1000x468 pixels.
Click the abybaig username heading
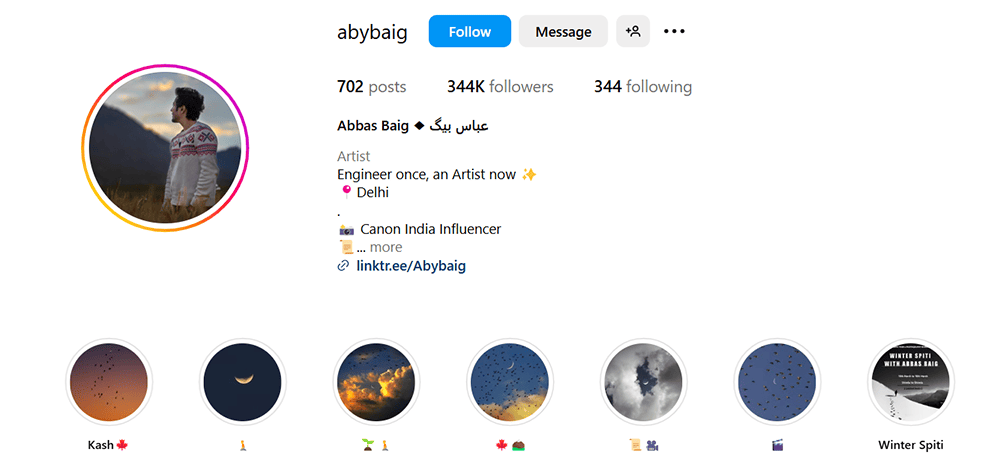click(372, 32)
